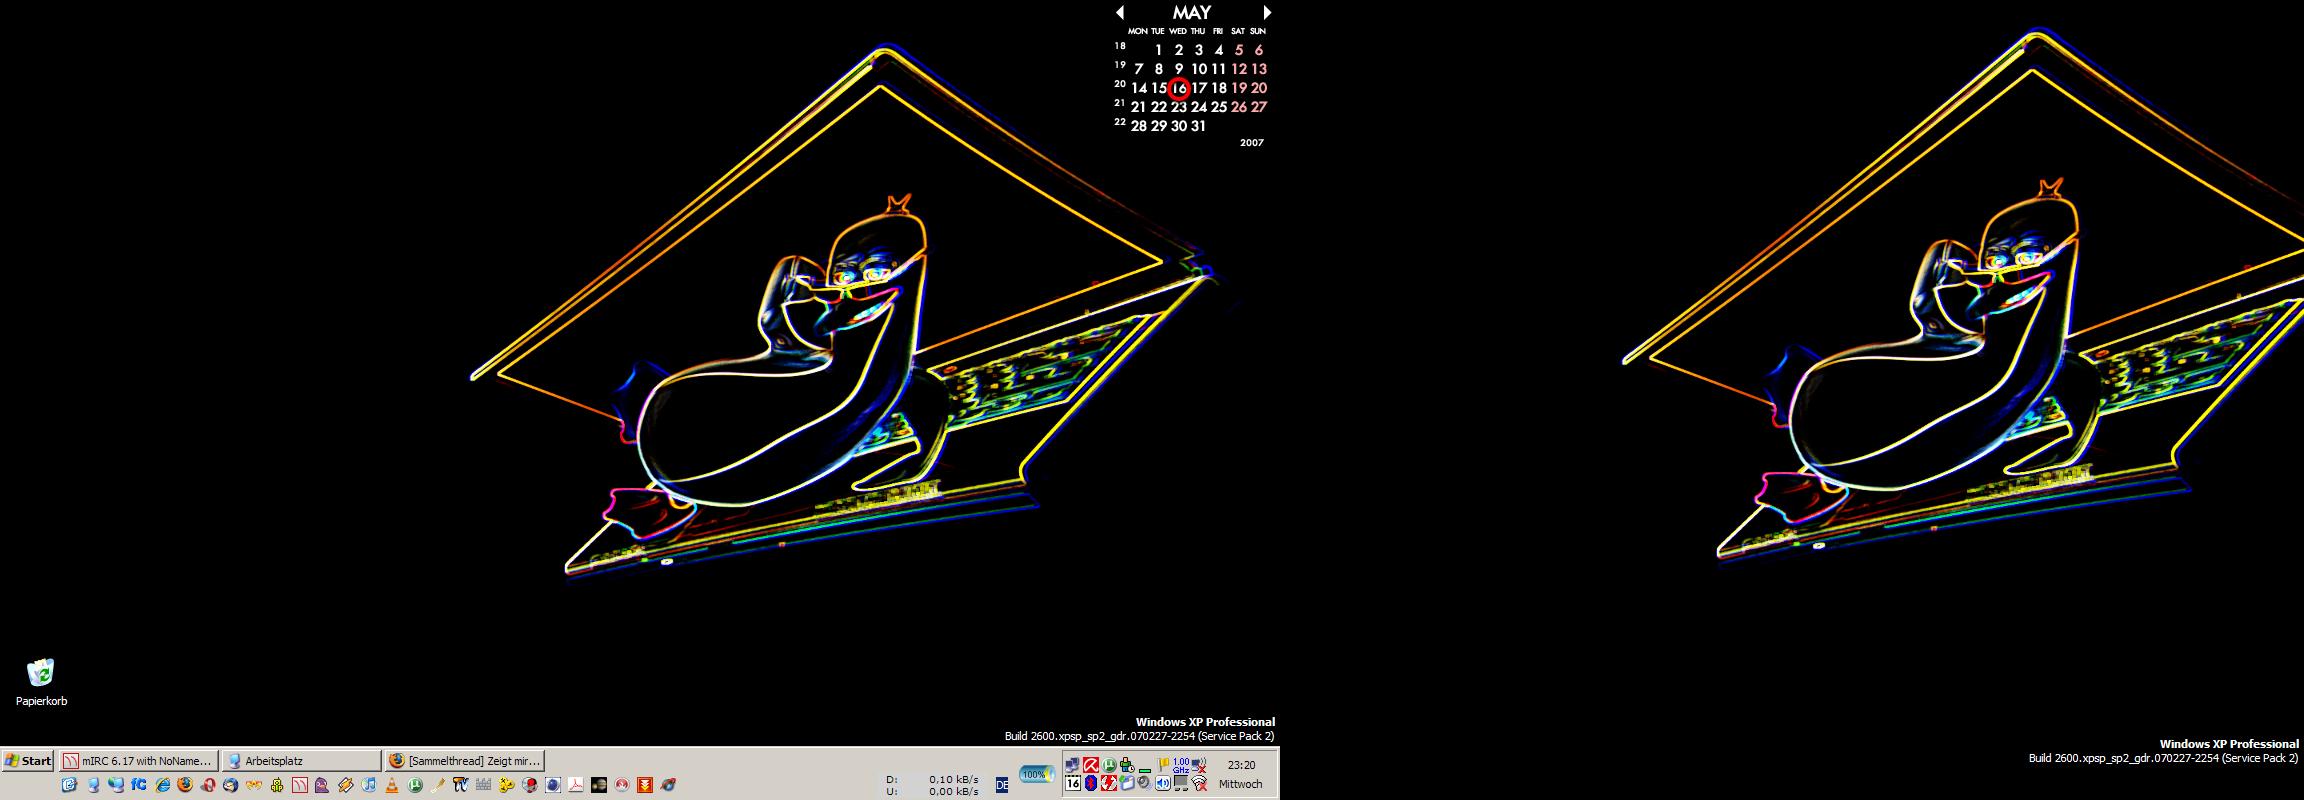Switch to the Arbeitsplatz taskbar window
Viewport: 2304px width, 800px height.
[301, 761]
